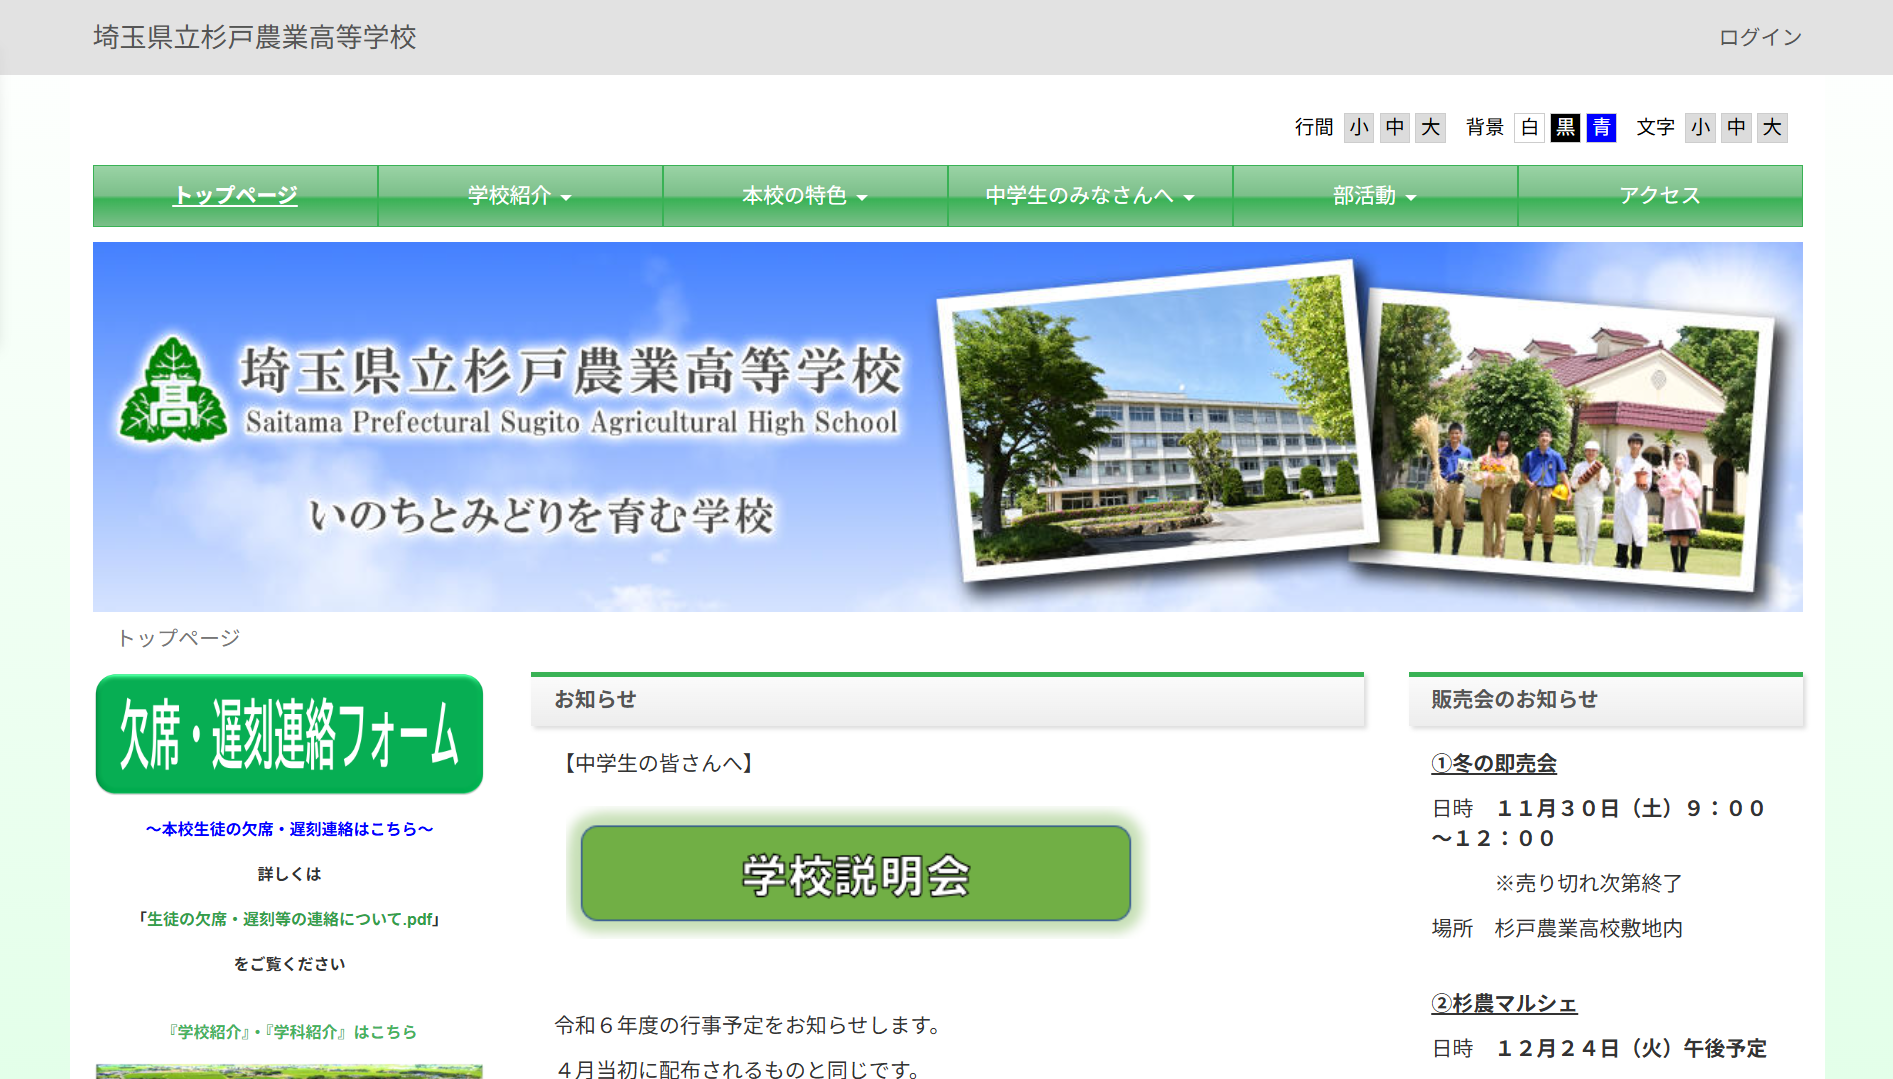Viewport: 1893px width, 1079px height.
Task: Click 令和６年度の行事予定をお知らせします text
Action: 749,1026
